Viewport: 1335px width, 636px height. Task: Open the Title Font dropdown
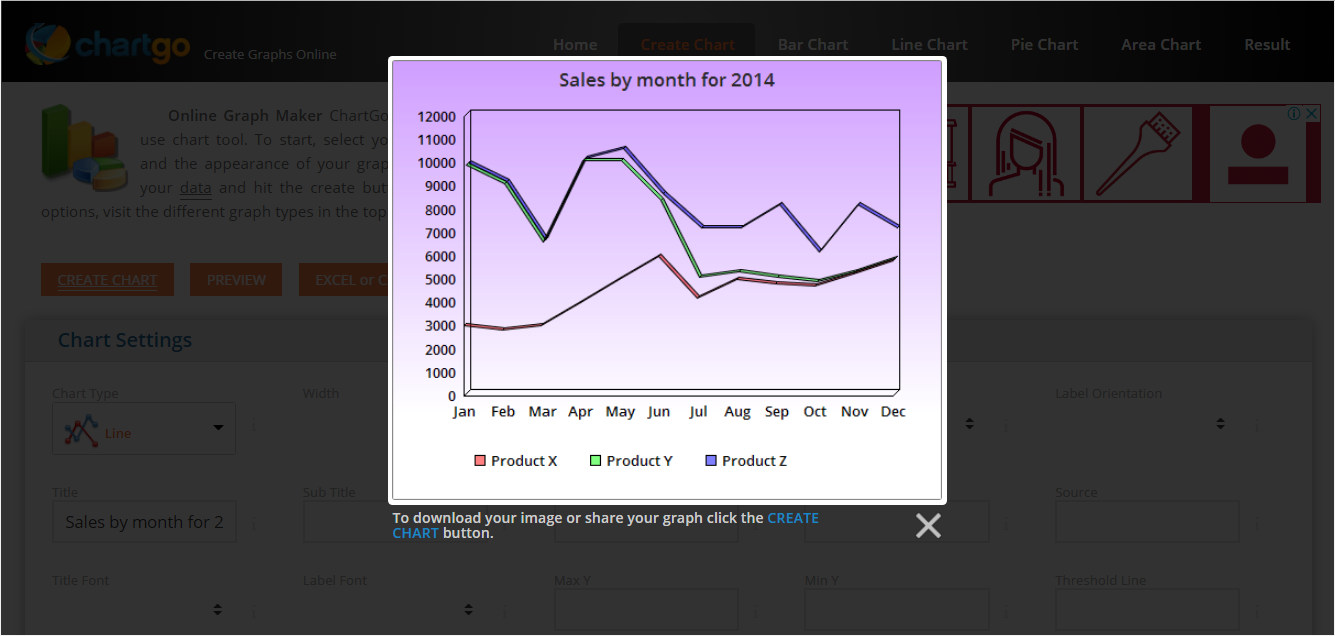point(144,609)
